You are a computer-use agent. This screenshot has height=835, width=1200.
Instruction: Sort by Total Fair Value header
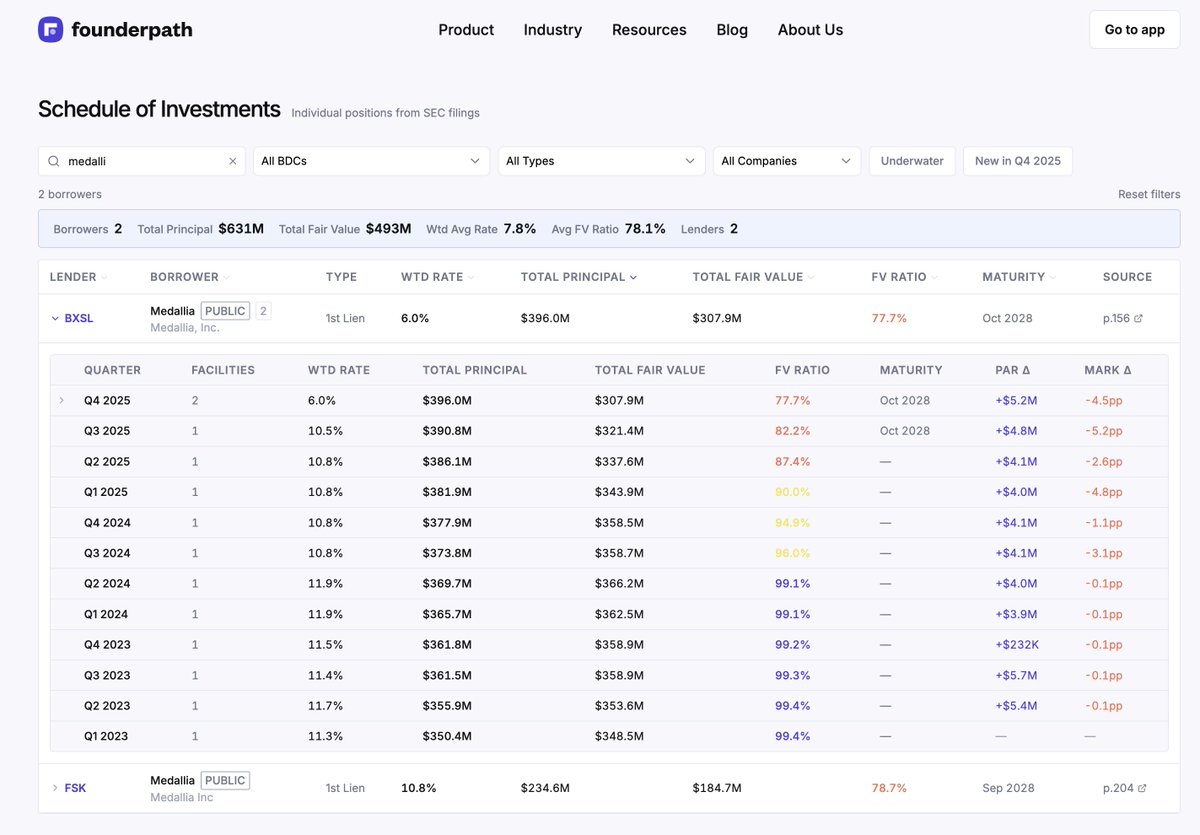753,277
